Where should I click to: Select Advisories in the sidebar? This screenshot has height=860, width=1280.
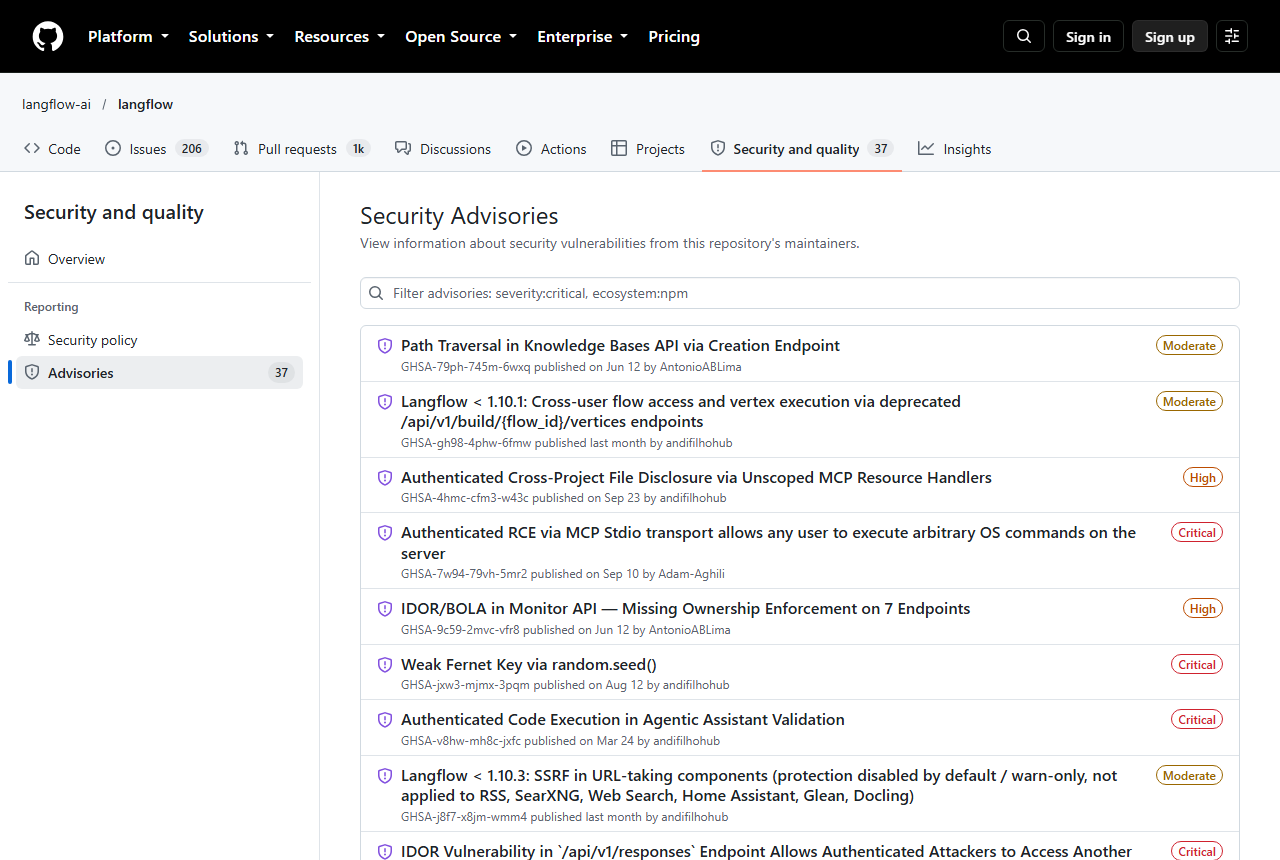click(159, 373)
